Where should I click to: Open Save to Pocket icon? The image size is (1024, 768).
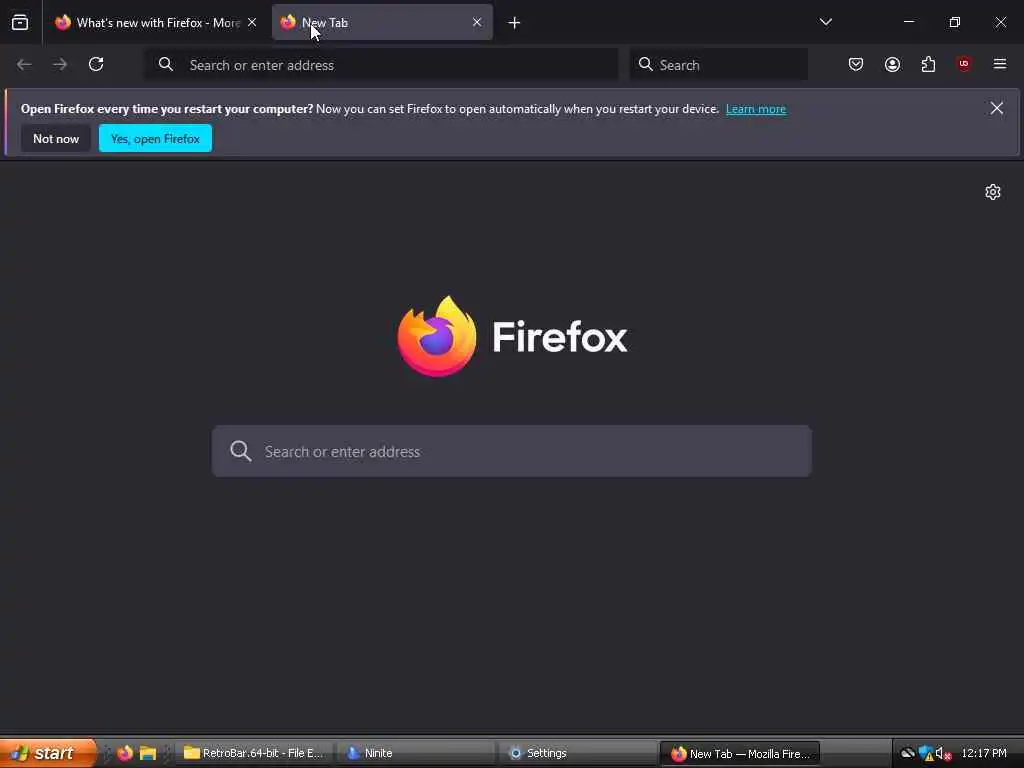coord(856,64)
